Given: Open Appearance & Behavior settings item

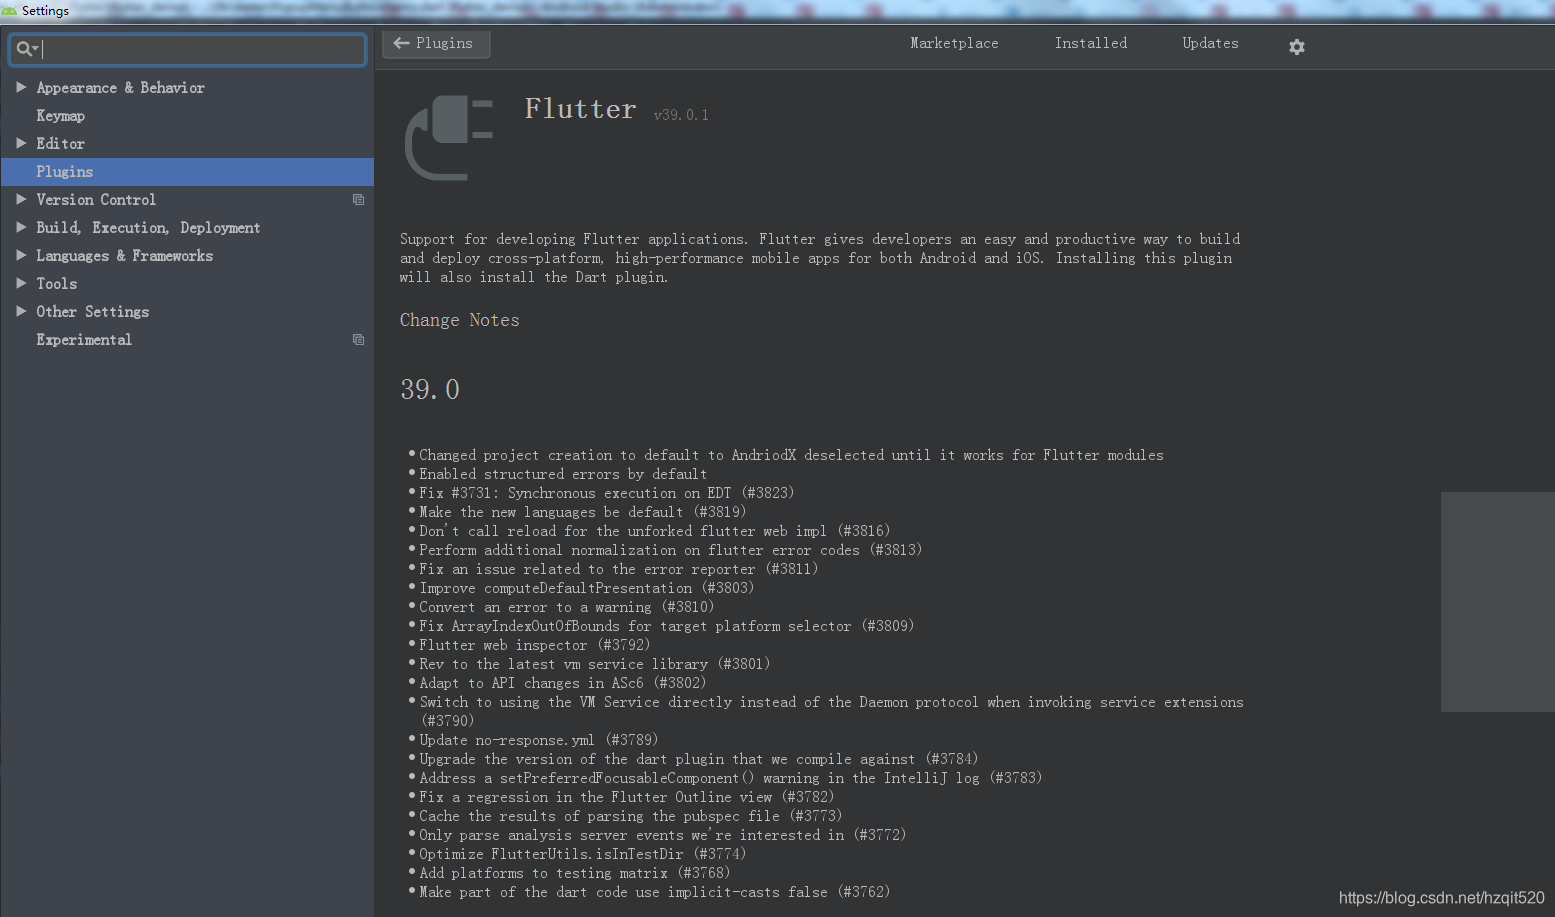Looking at the screenshot, I should point(120,88).
